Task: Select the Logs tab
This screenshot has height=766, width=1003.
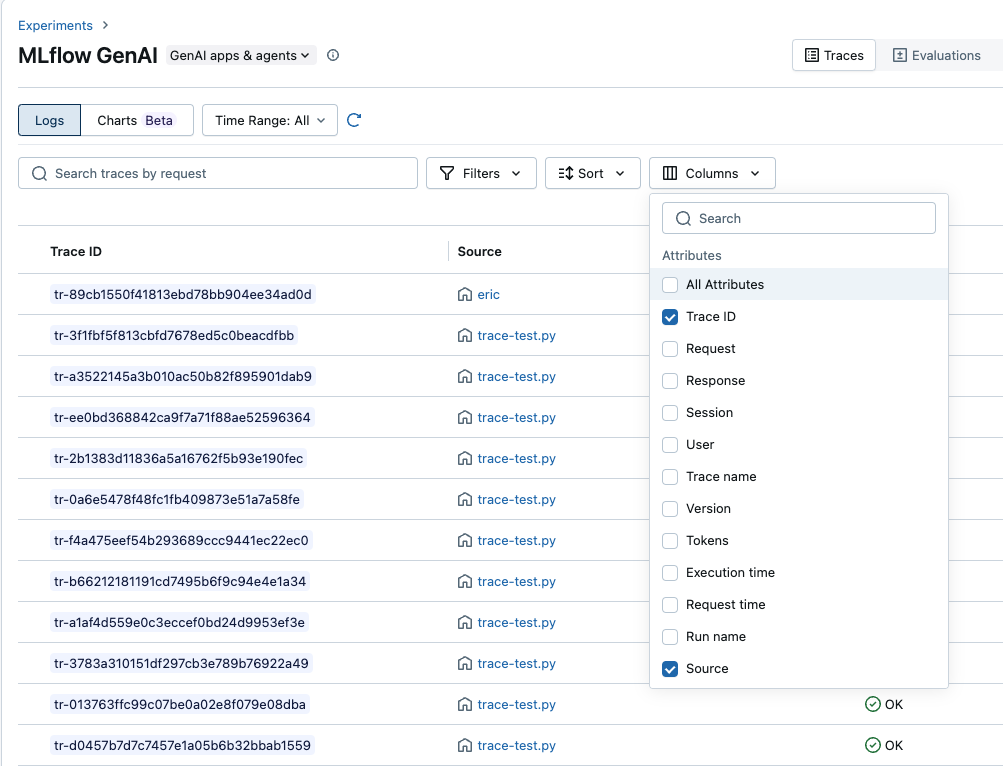Action: click(49, 119)
